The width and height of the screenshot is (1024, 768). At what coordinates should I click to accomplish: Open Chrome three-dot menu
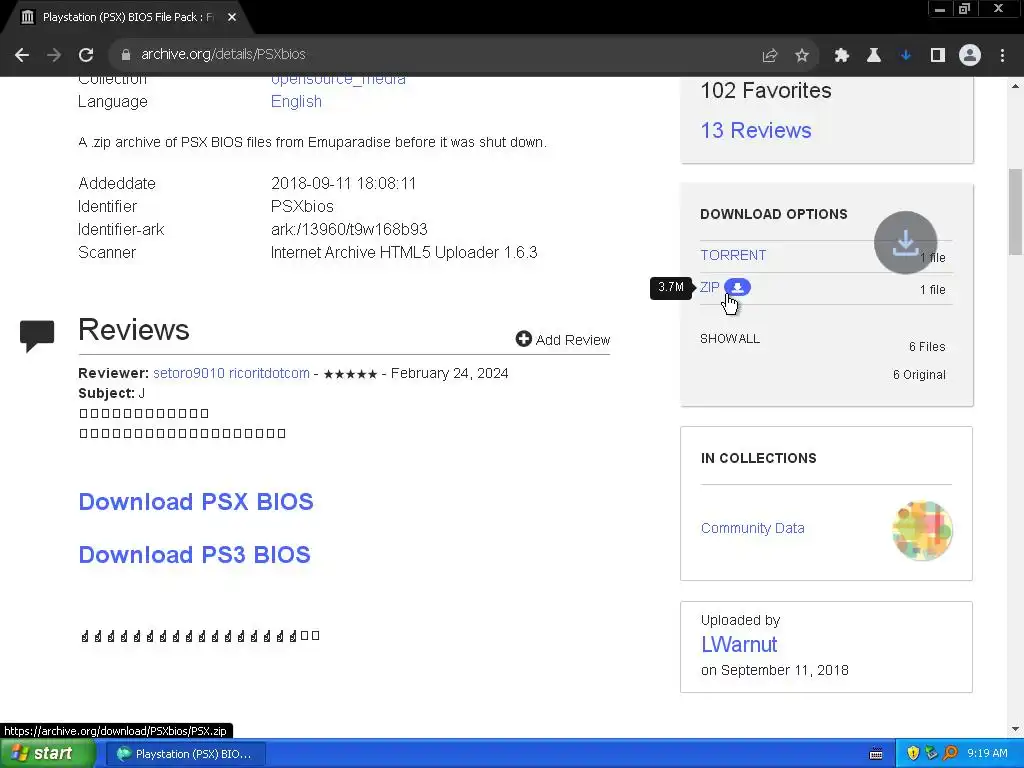coord(1002,56)
